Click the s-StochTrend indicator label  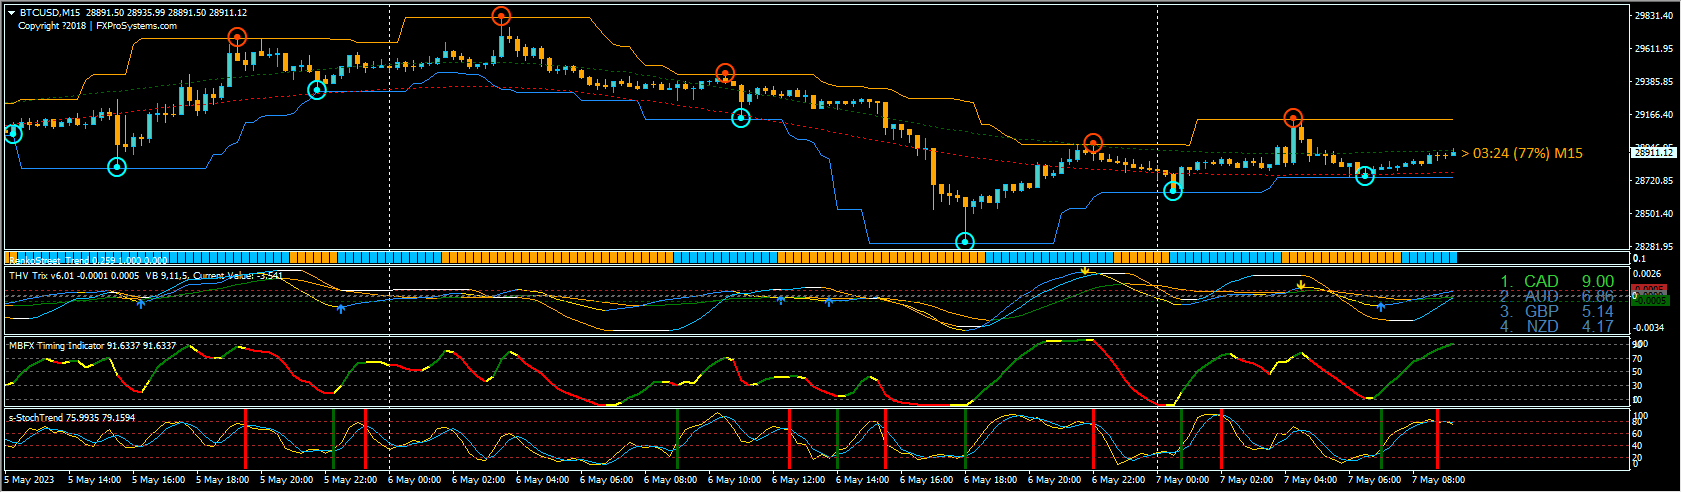tap(72, 418)
